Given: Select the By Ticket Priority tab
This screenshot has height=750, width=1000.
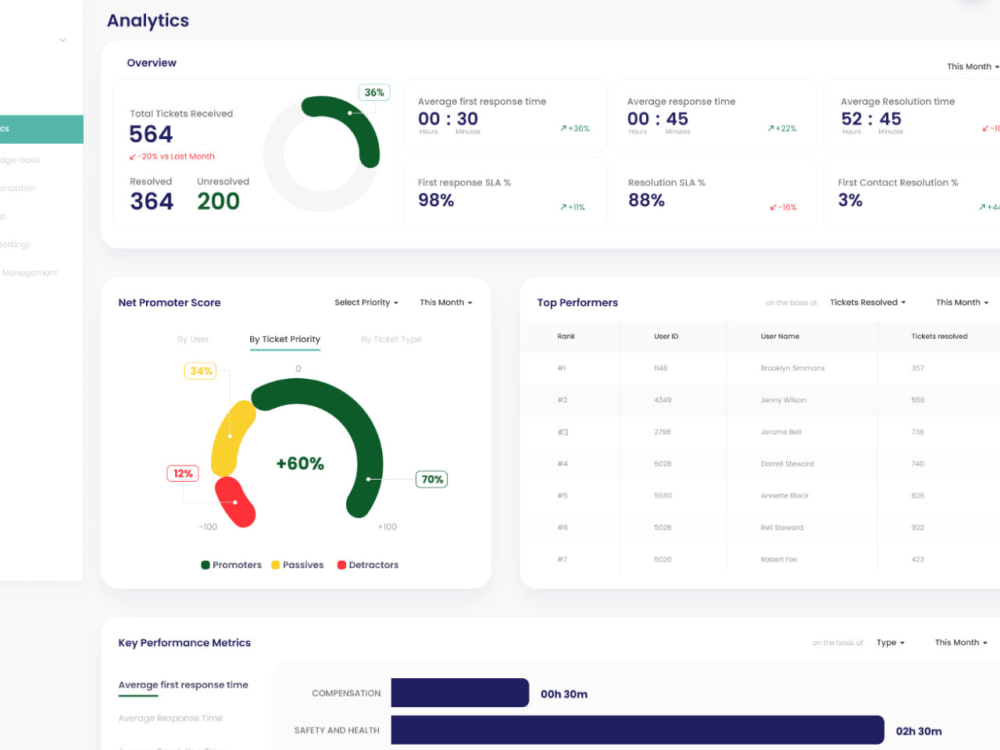Looking at the screenshot, I should coord(284,339).
